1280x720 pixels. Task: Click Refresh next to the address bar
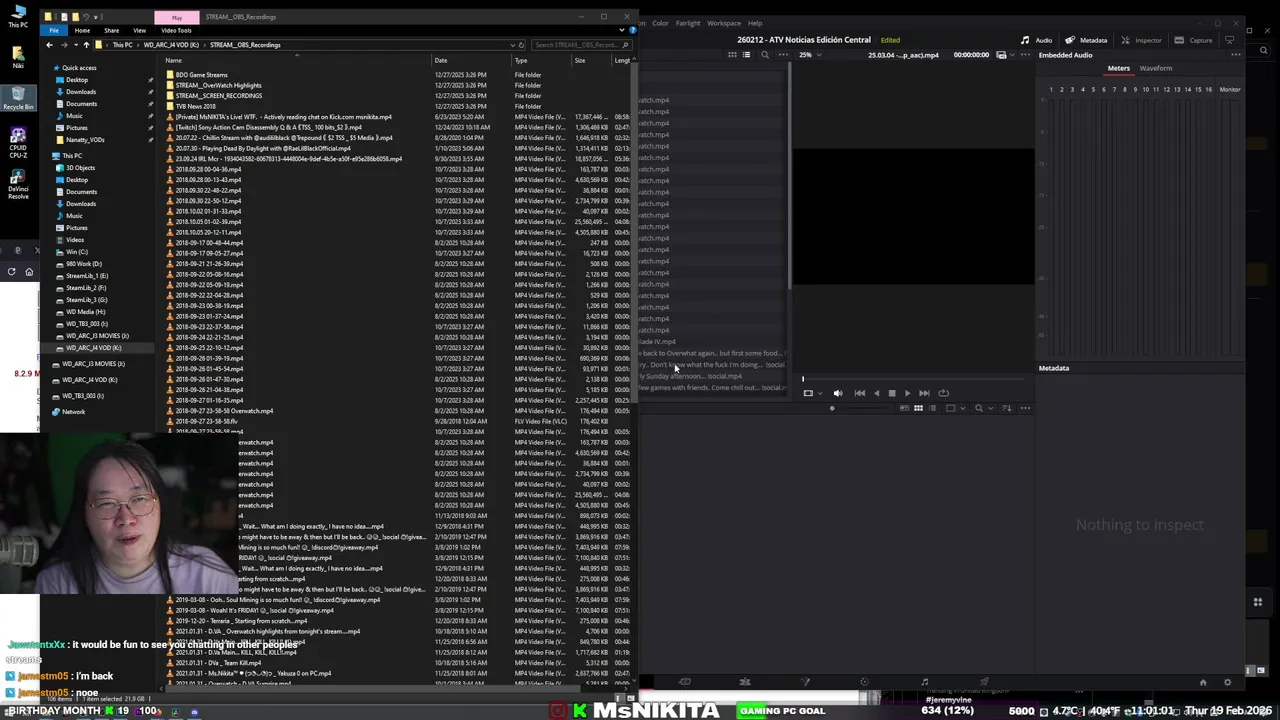pos(522,45)
